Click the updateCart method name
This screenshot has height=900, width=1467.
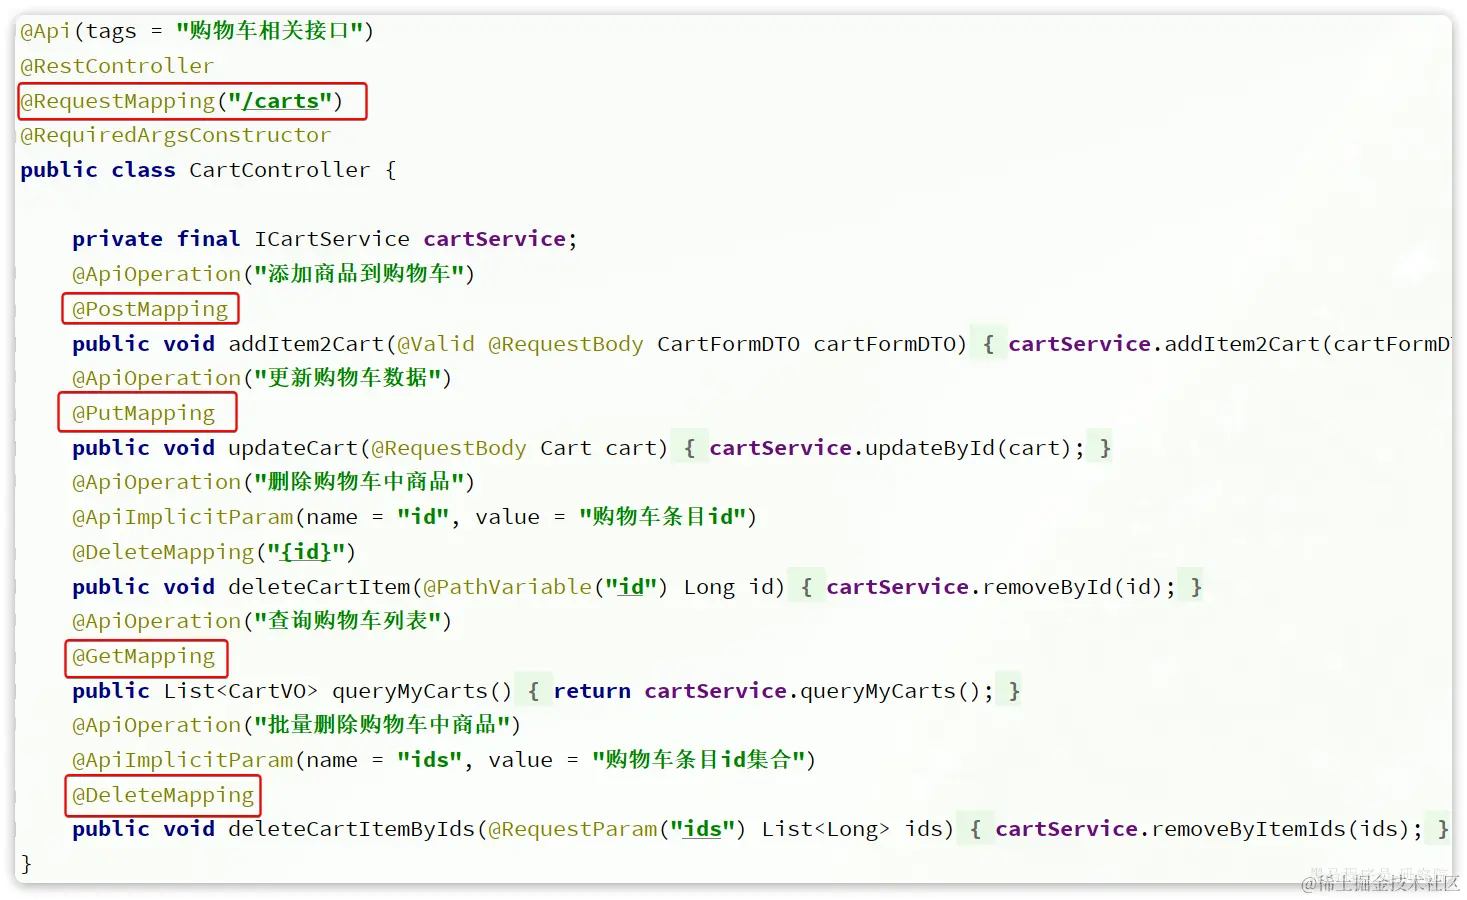[293, 448]
